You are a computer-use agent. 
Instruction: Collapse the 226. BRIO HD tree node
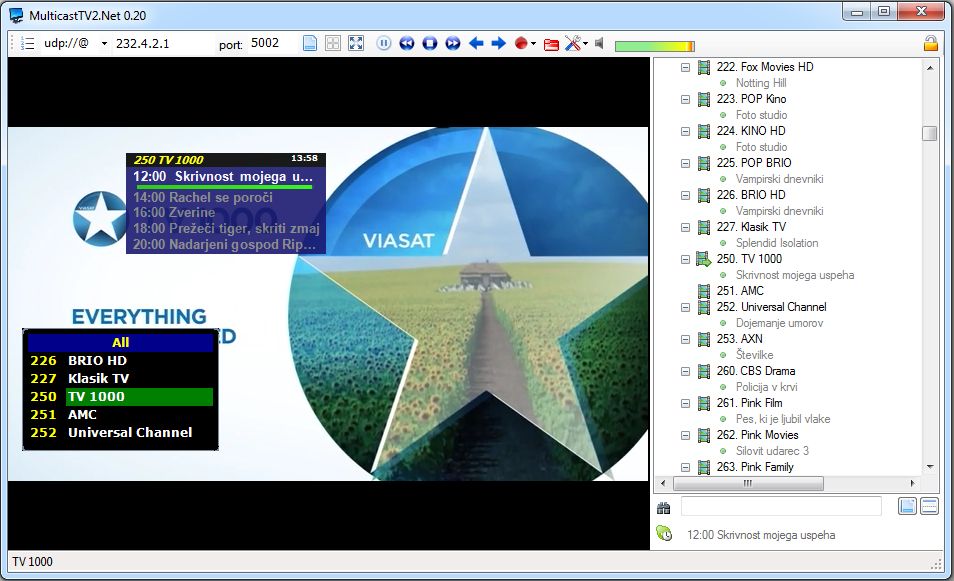pyautogui.click(x=685, y=195)
